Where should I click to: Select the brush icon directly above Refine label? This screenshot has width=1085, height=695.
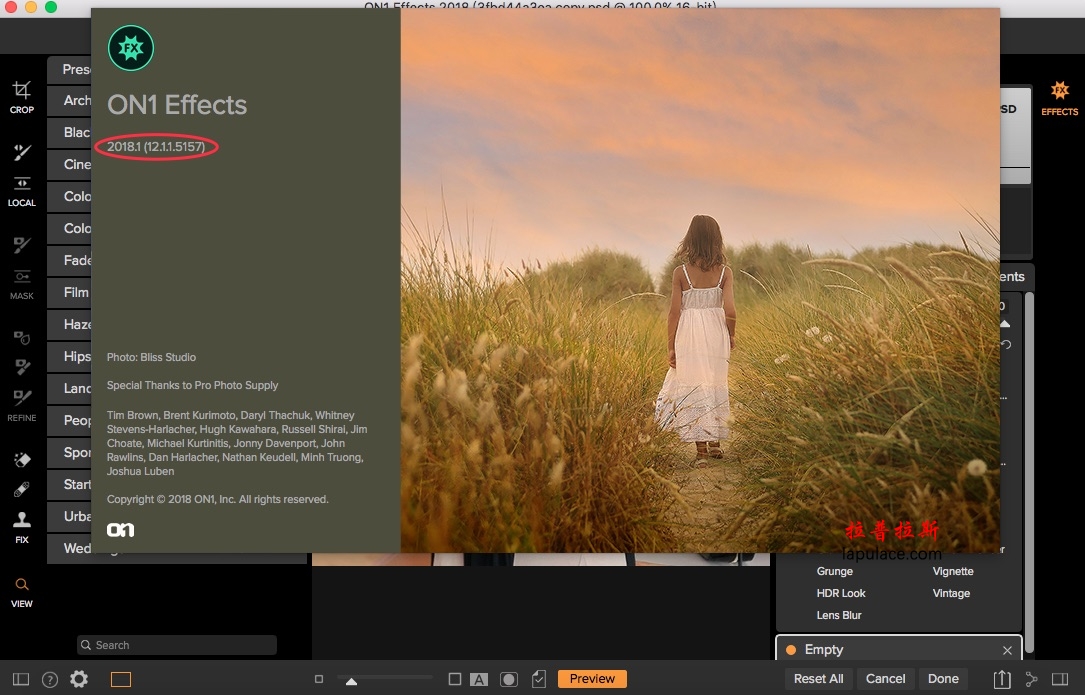point(21,397)
